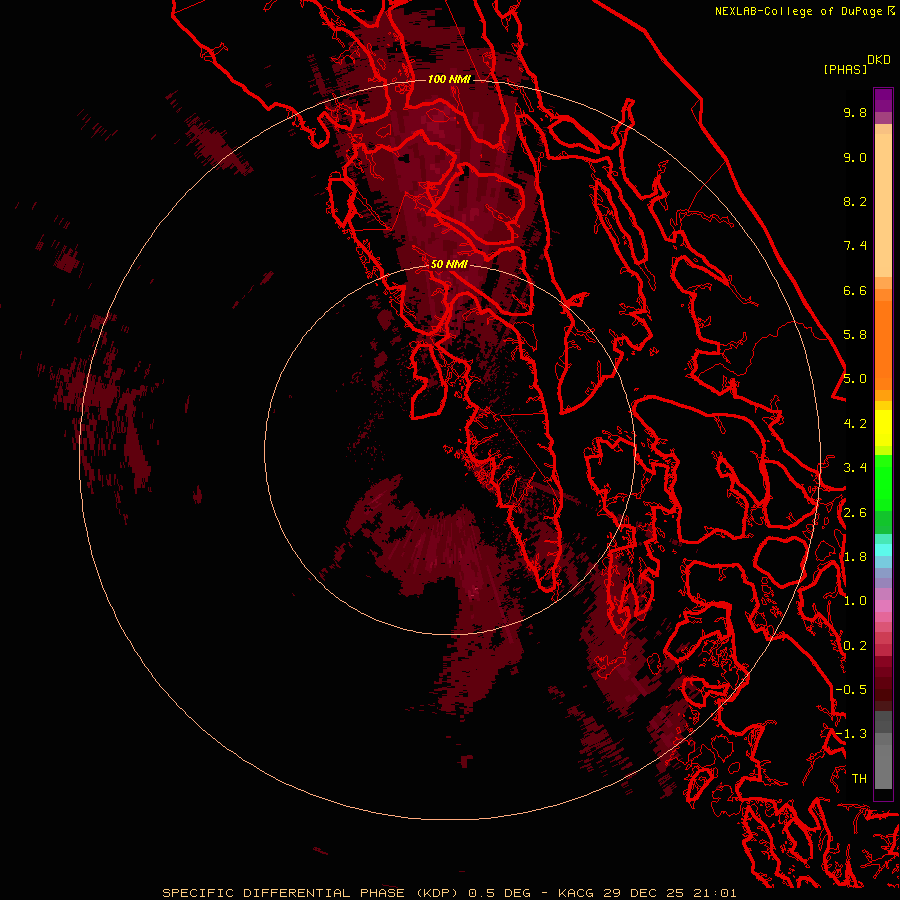Select the -0.5 legend value

pos(851,690)
